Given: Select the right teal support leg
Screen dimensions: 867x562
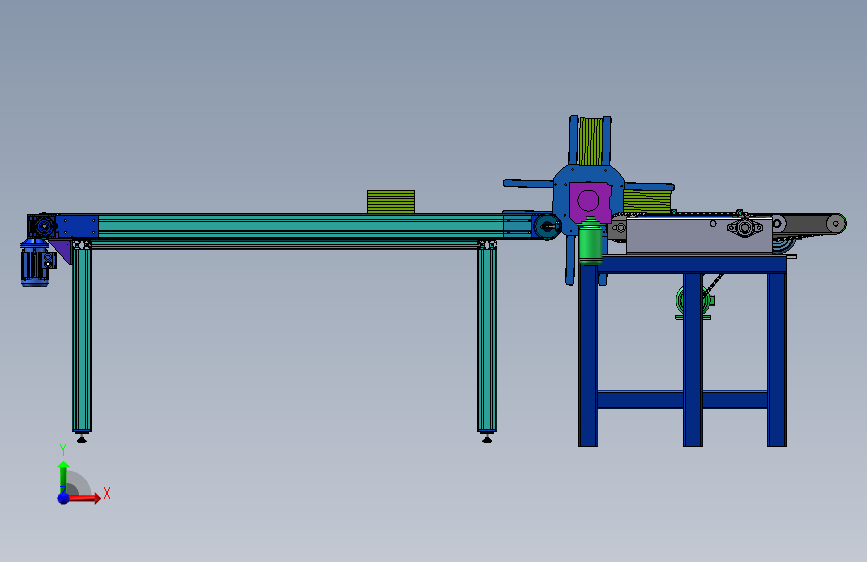Looking at the screenshot, I should coord(487,340).
